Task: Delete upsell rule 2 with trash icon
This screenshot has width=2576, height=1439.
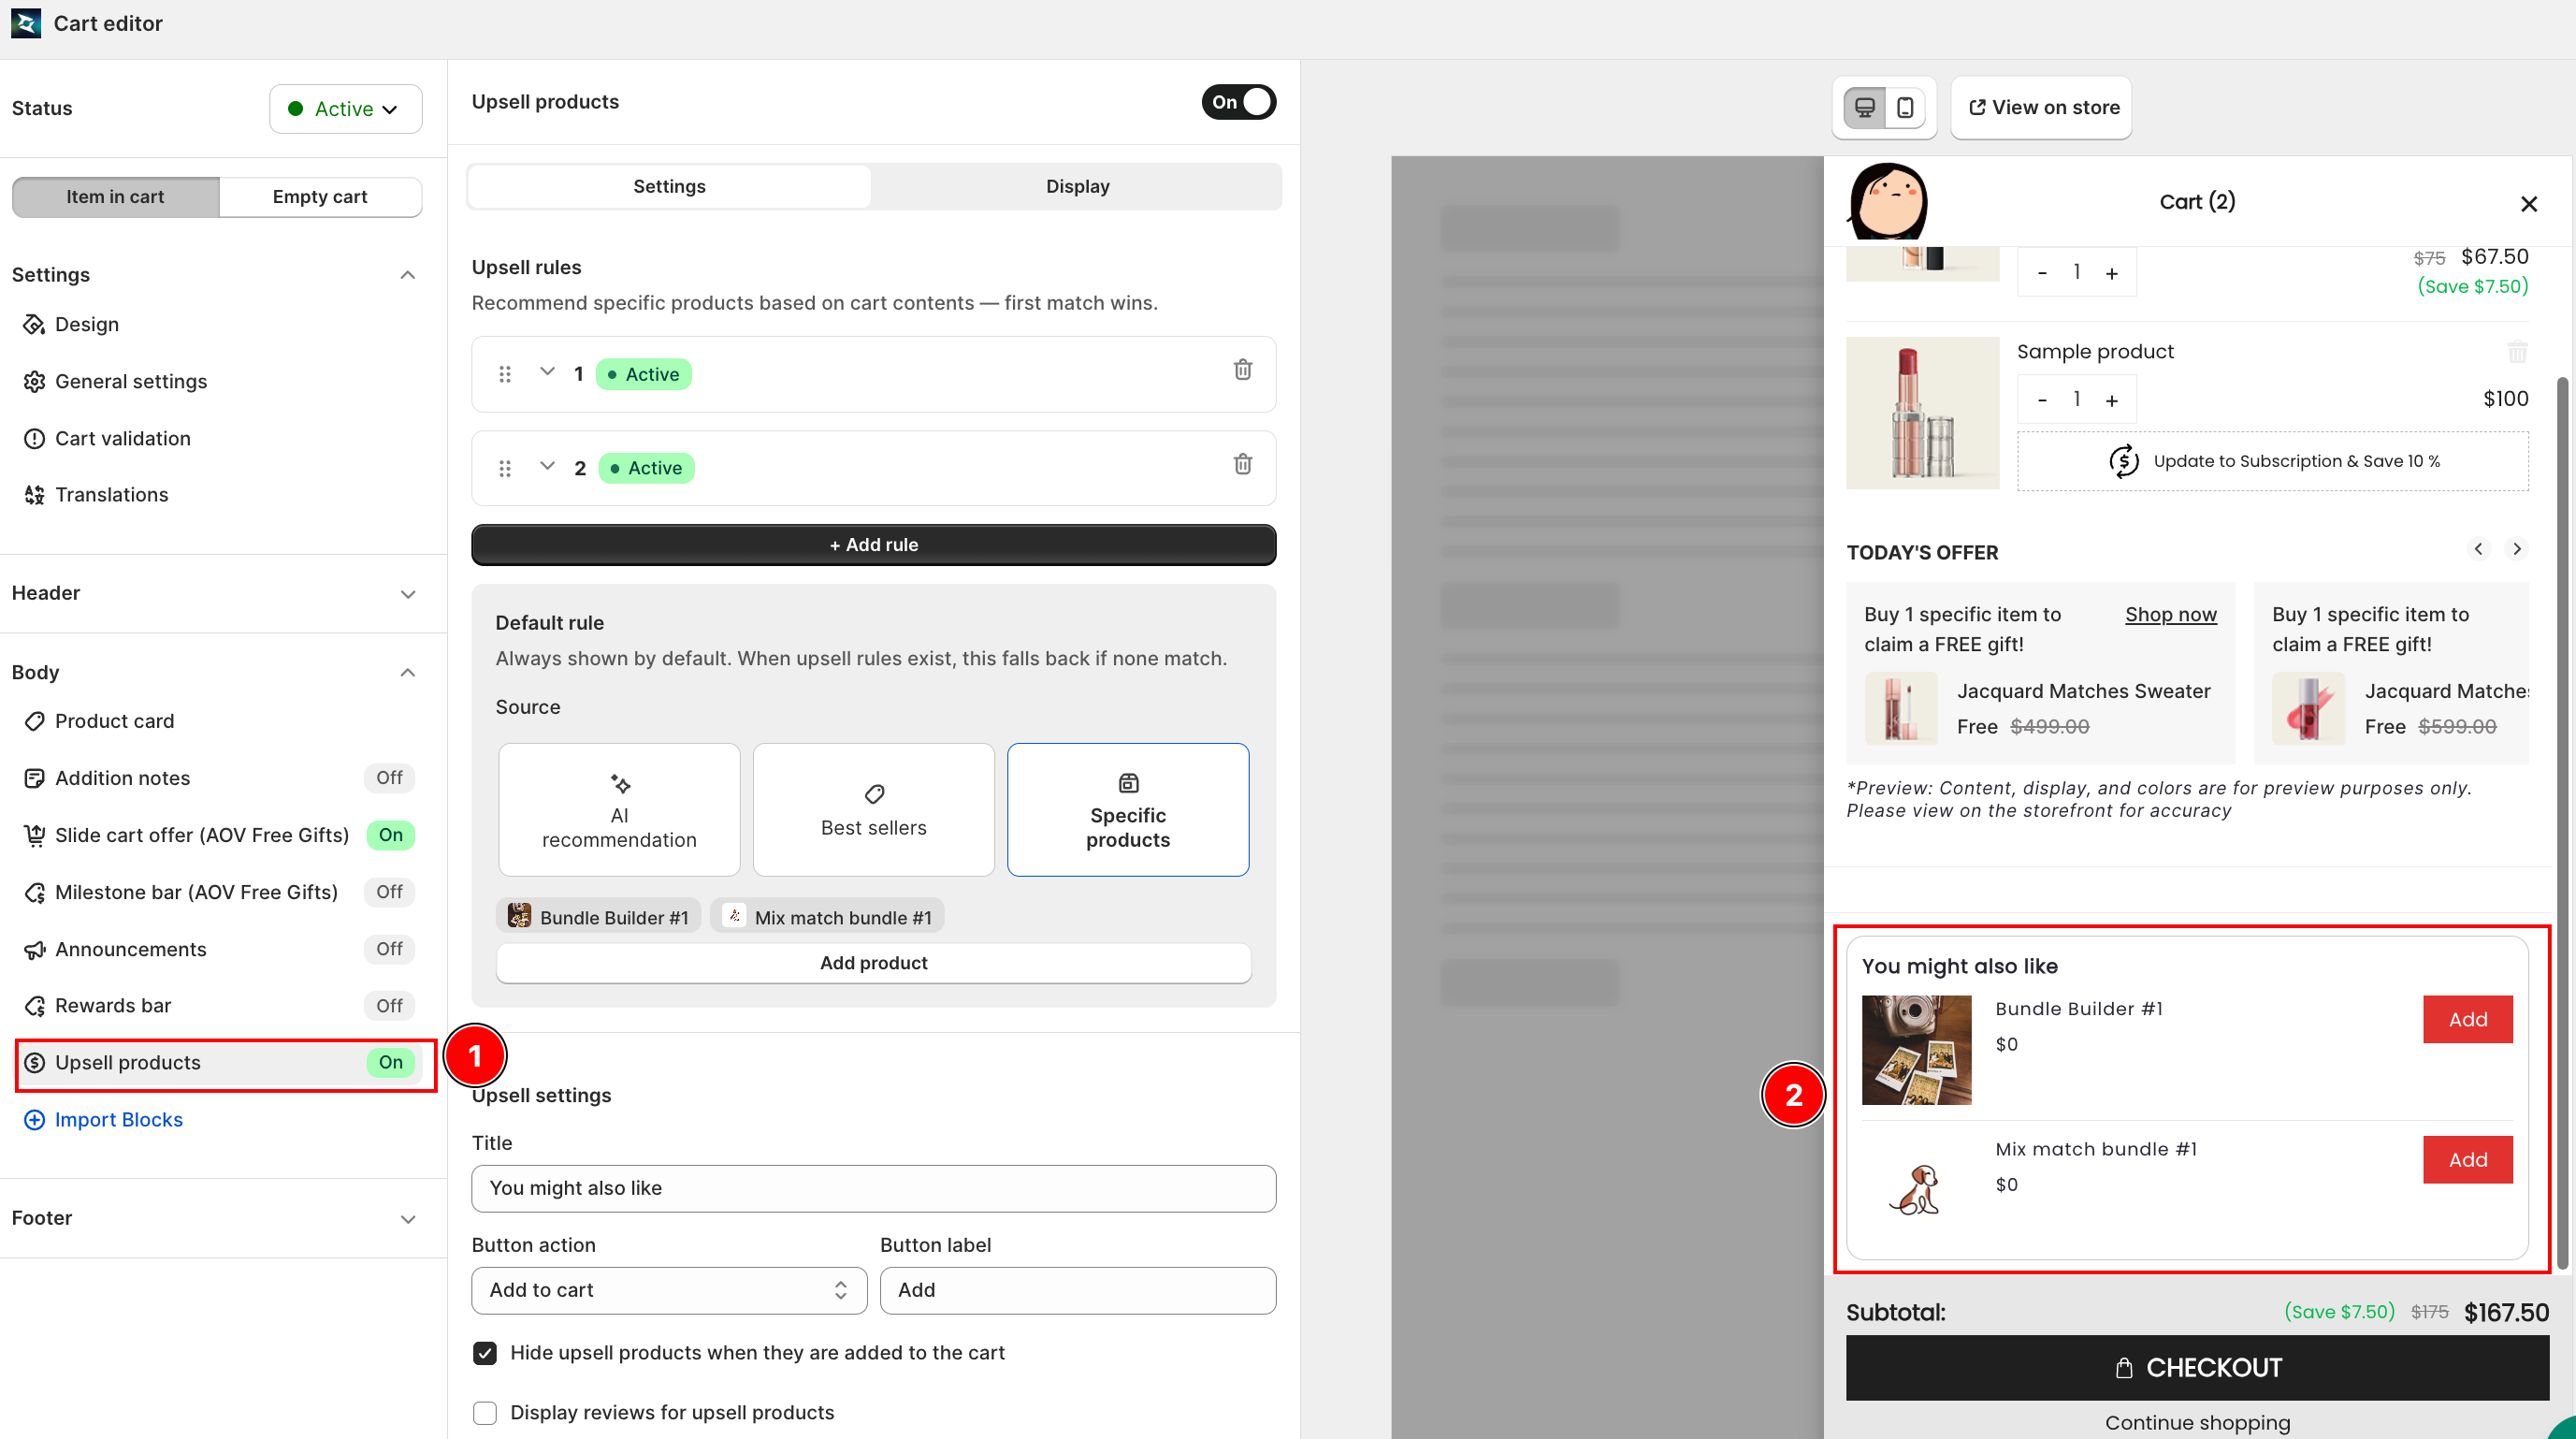Action: click(1243, 464)
